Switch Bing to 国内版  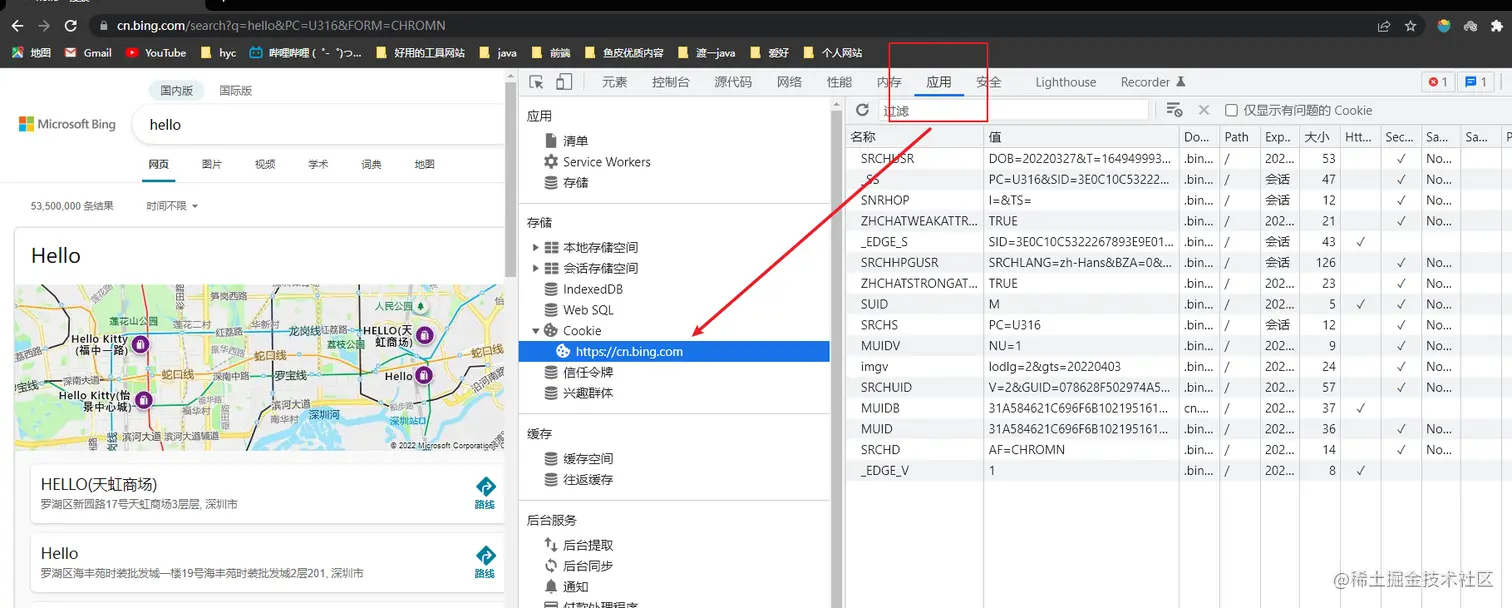pyautogui.click(x=177, y=90)
